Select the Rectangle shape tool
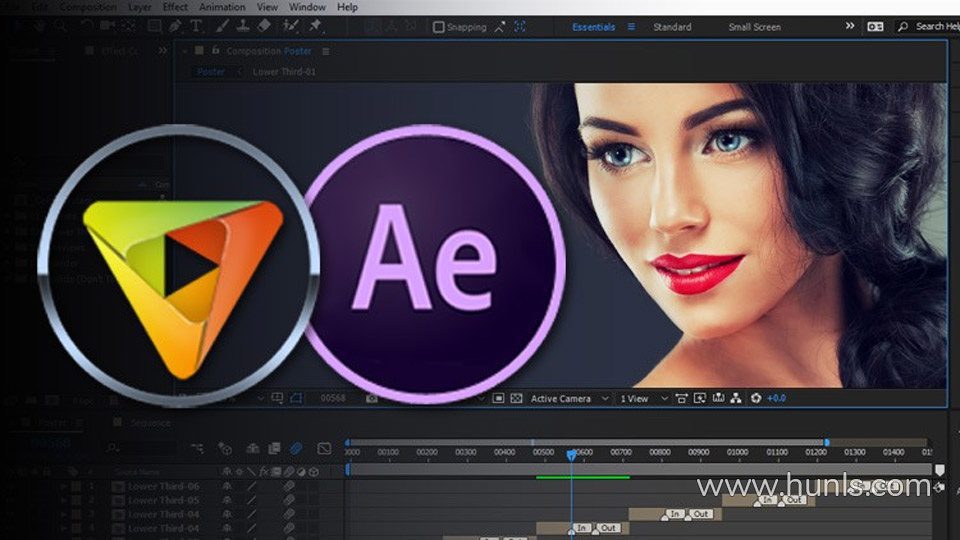The width and height of the screenshot is (960, 540). (154, 26)
